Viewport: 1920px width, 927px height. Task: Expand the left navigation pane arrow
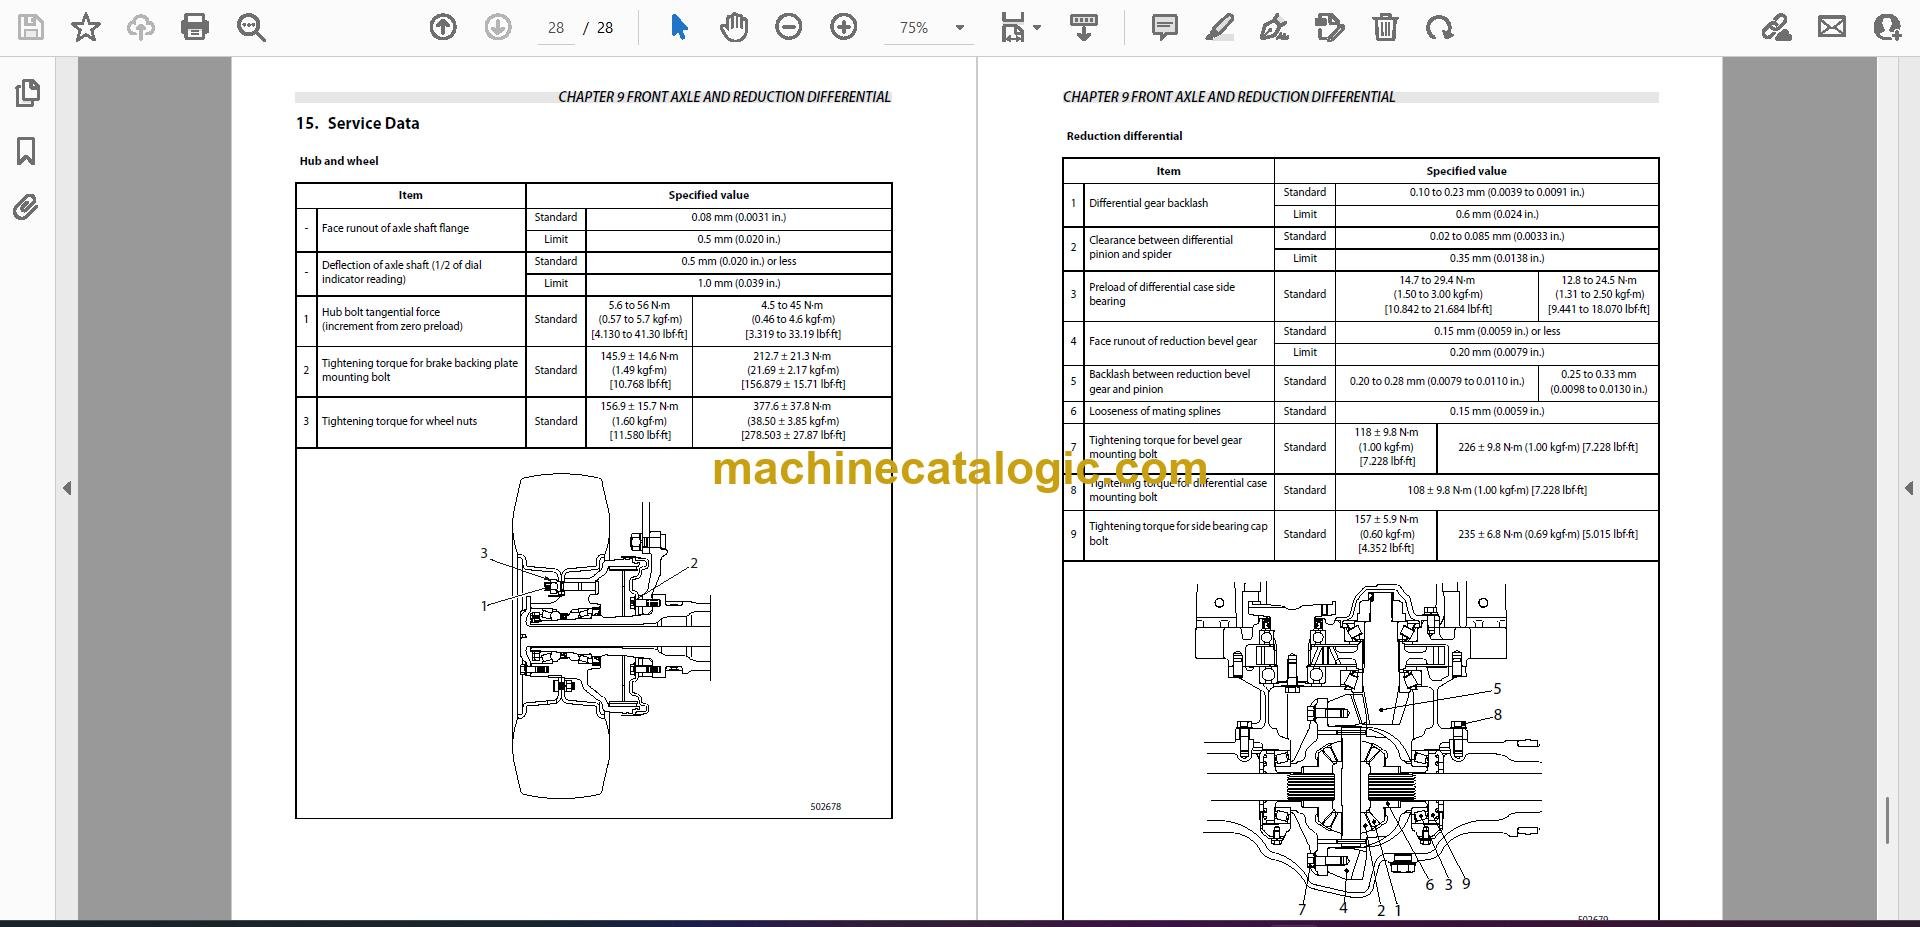click(x=67, y=488)
